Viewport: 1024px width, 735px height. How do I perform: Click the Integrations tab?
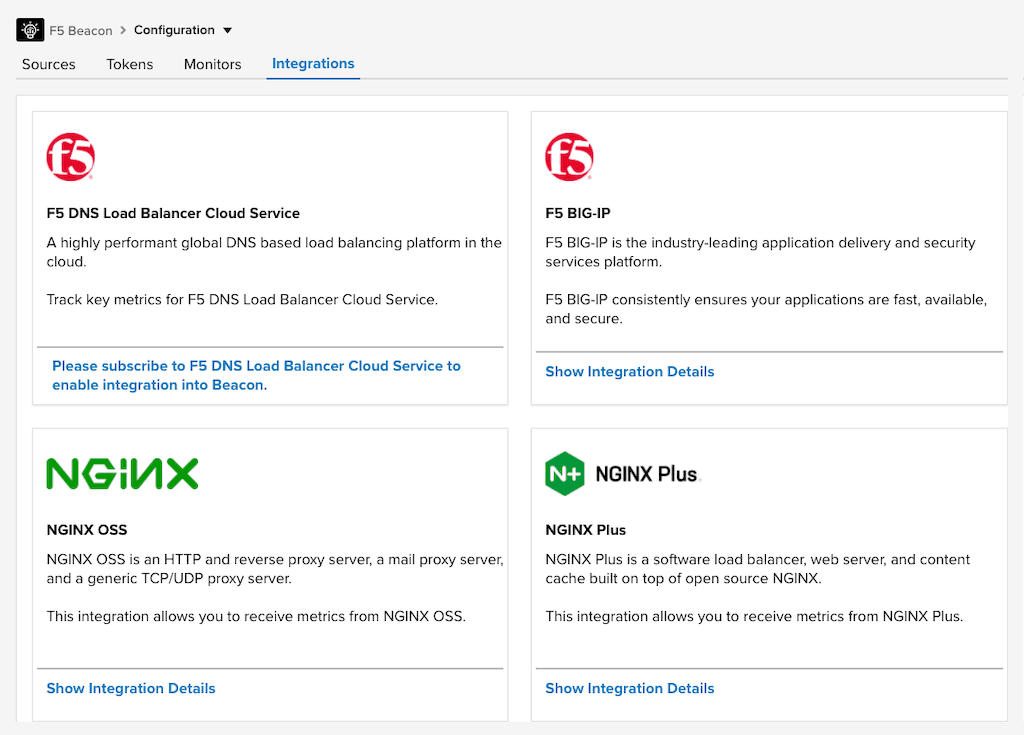click(313, 64)
